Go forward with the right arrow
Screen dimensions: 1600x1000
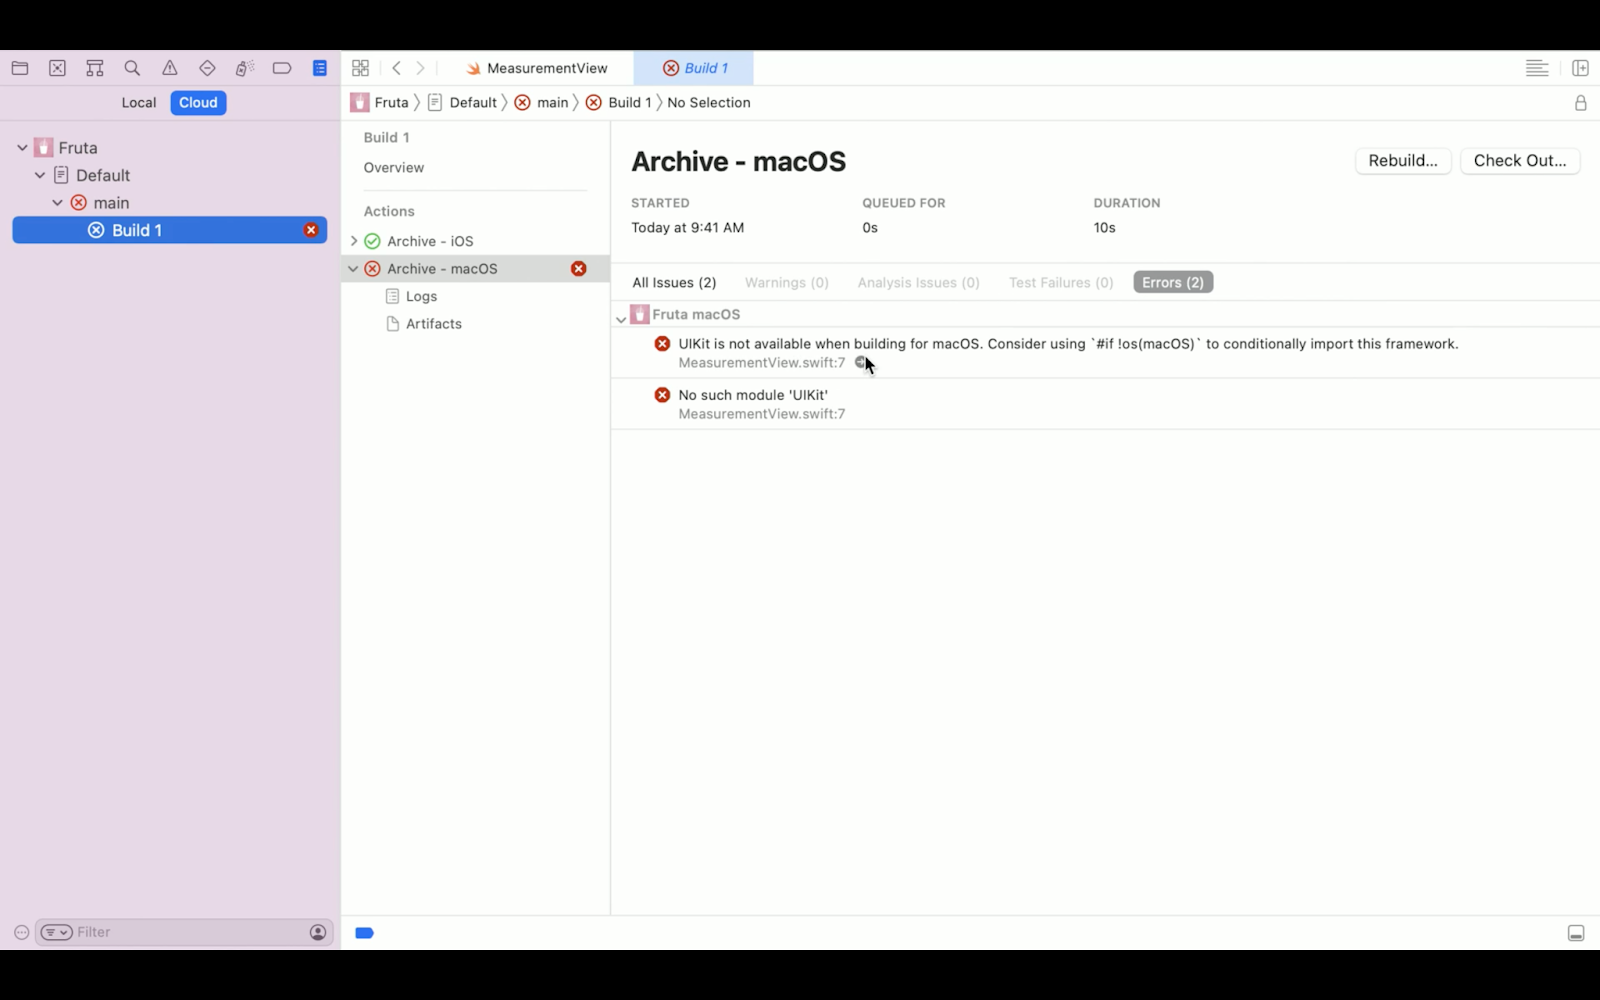pos(421,68)
